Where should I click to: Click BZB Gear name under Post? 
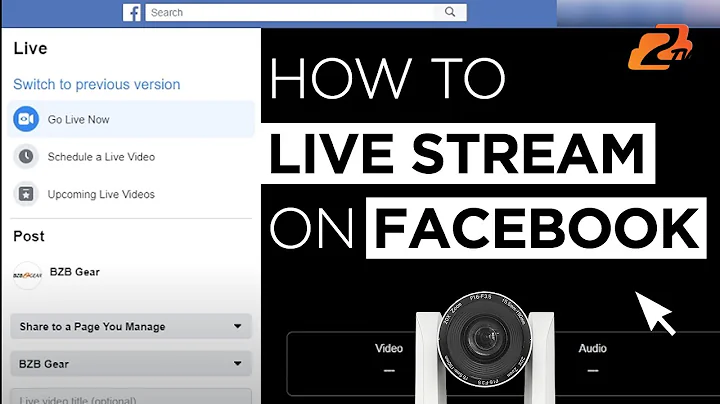(x=74, y=272)
